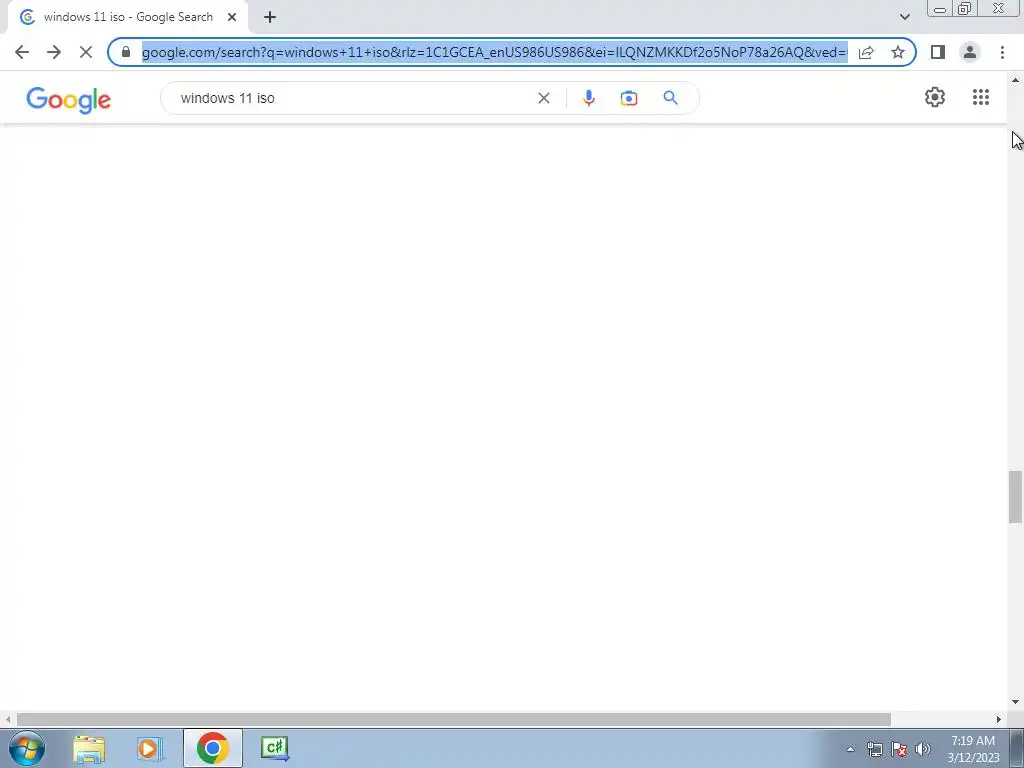Click the URL in the address bar
Viewport: 1024px width, 768px height.
pos(494,52)
